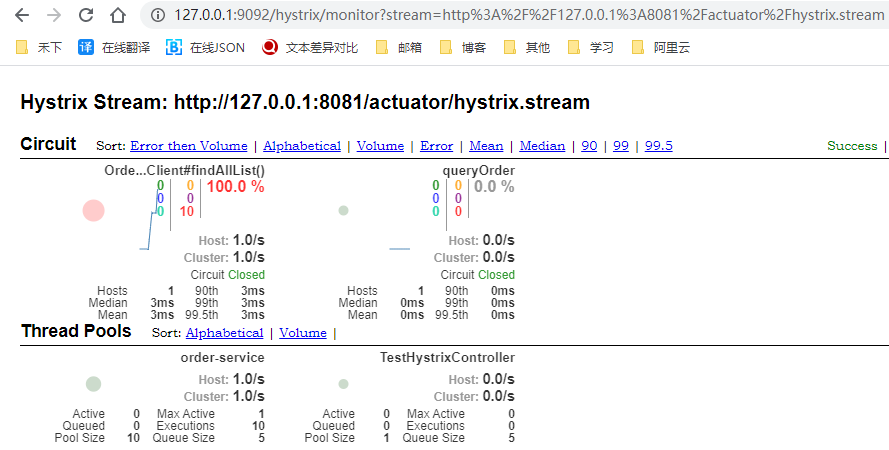Click the Hystrix Stream page heading
889x450 pixels.
(x=305, y=102)
